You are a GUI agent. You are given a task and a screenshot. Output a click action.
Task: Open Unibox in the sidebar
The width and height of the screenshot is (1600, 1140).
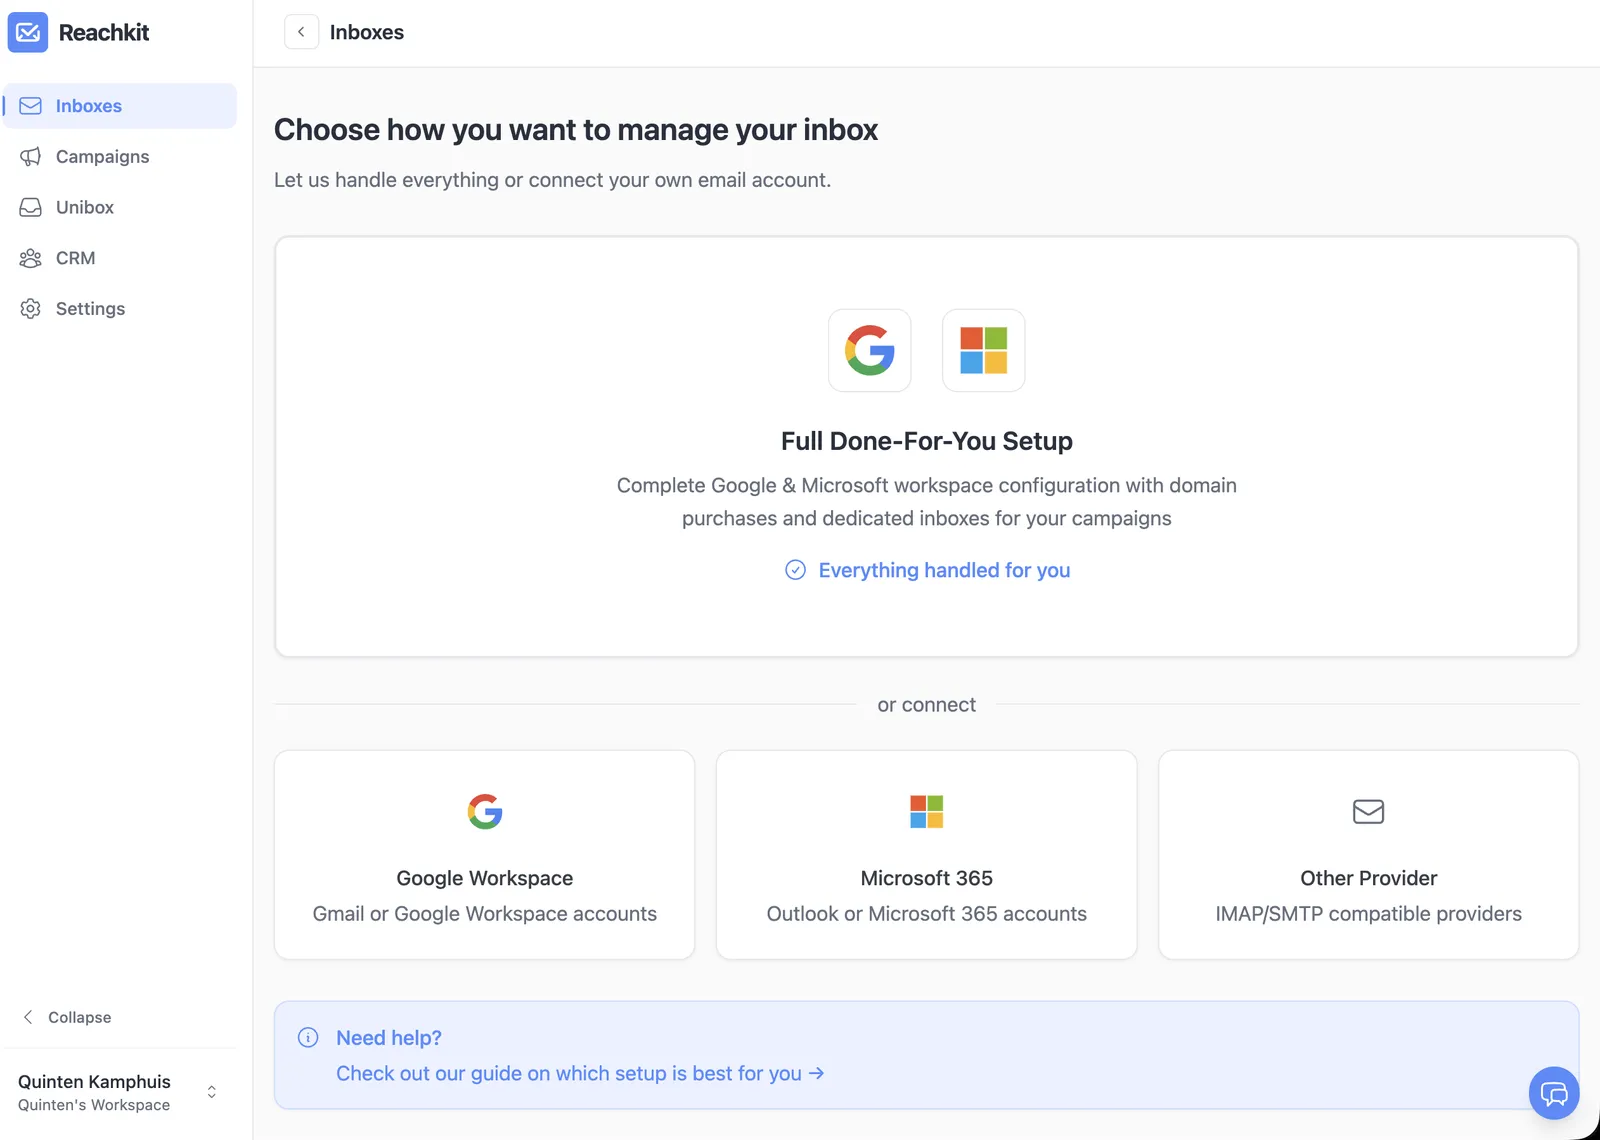[x=120, y=207]
